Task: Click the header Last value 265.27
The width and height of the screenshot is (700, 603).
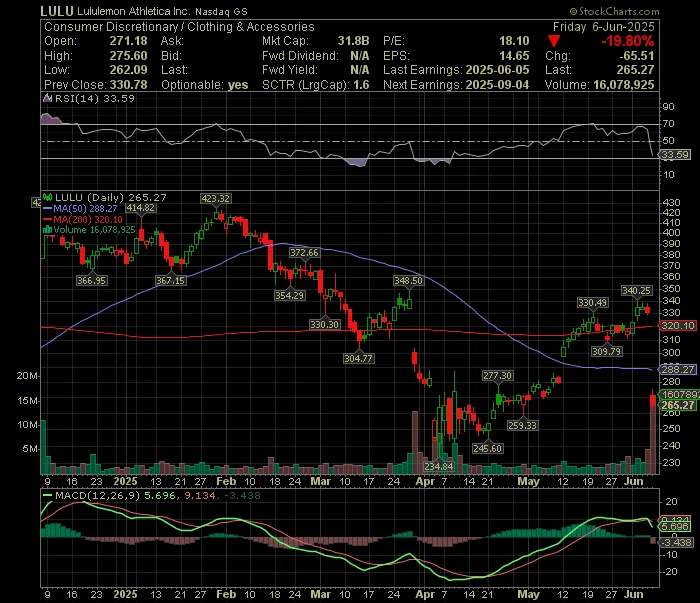Action: pos(635,70)
